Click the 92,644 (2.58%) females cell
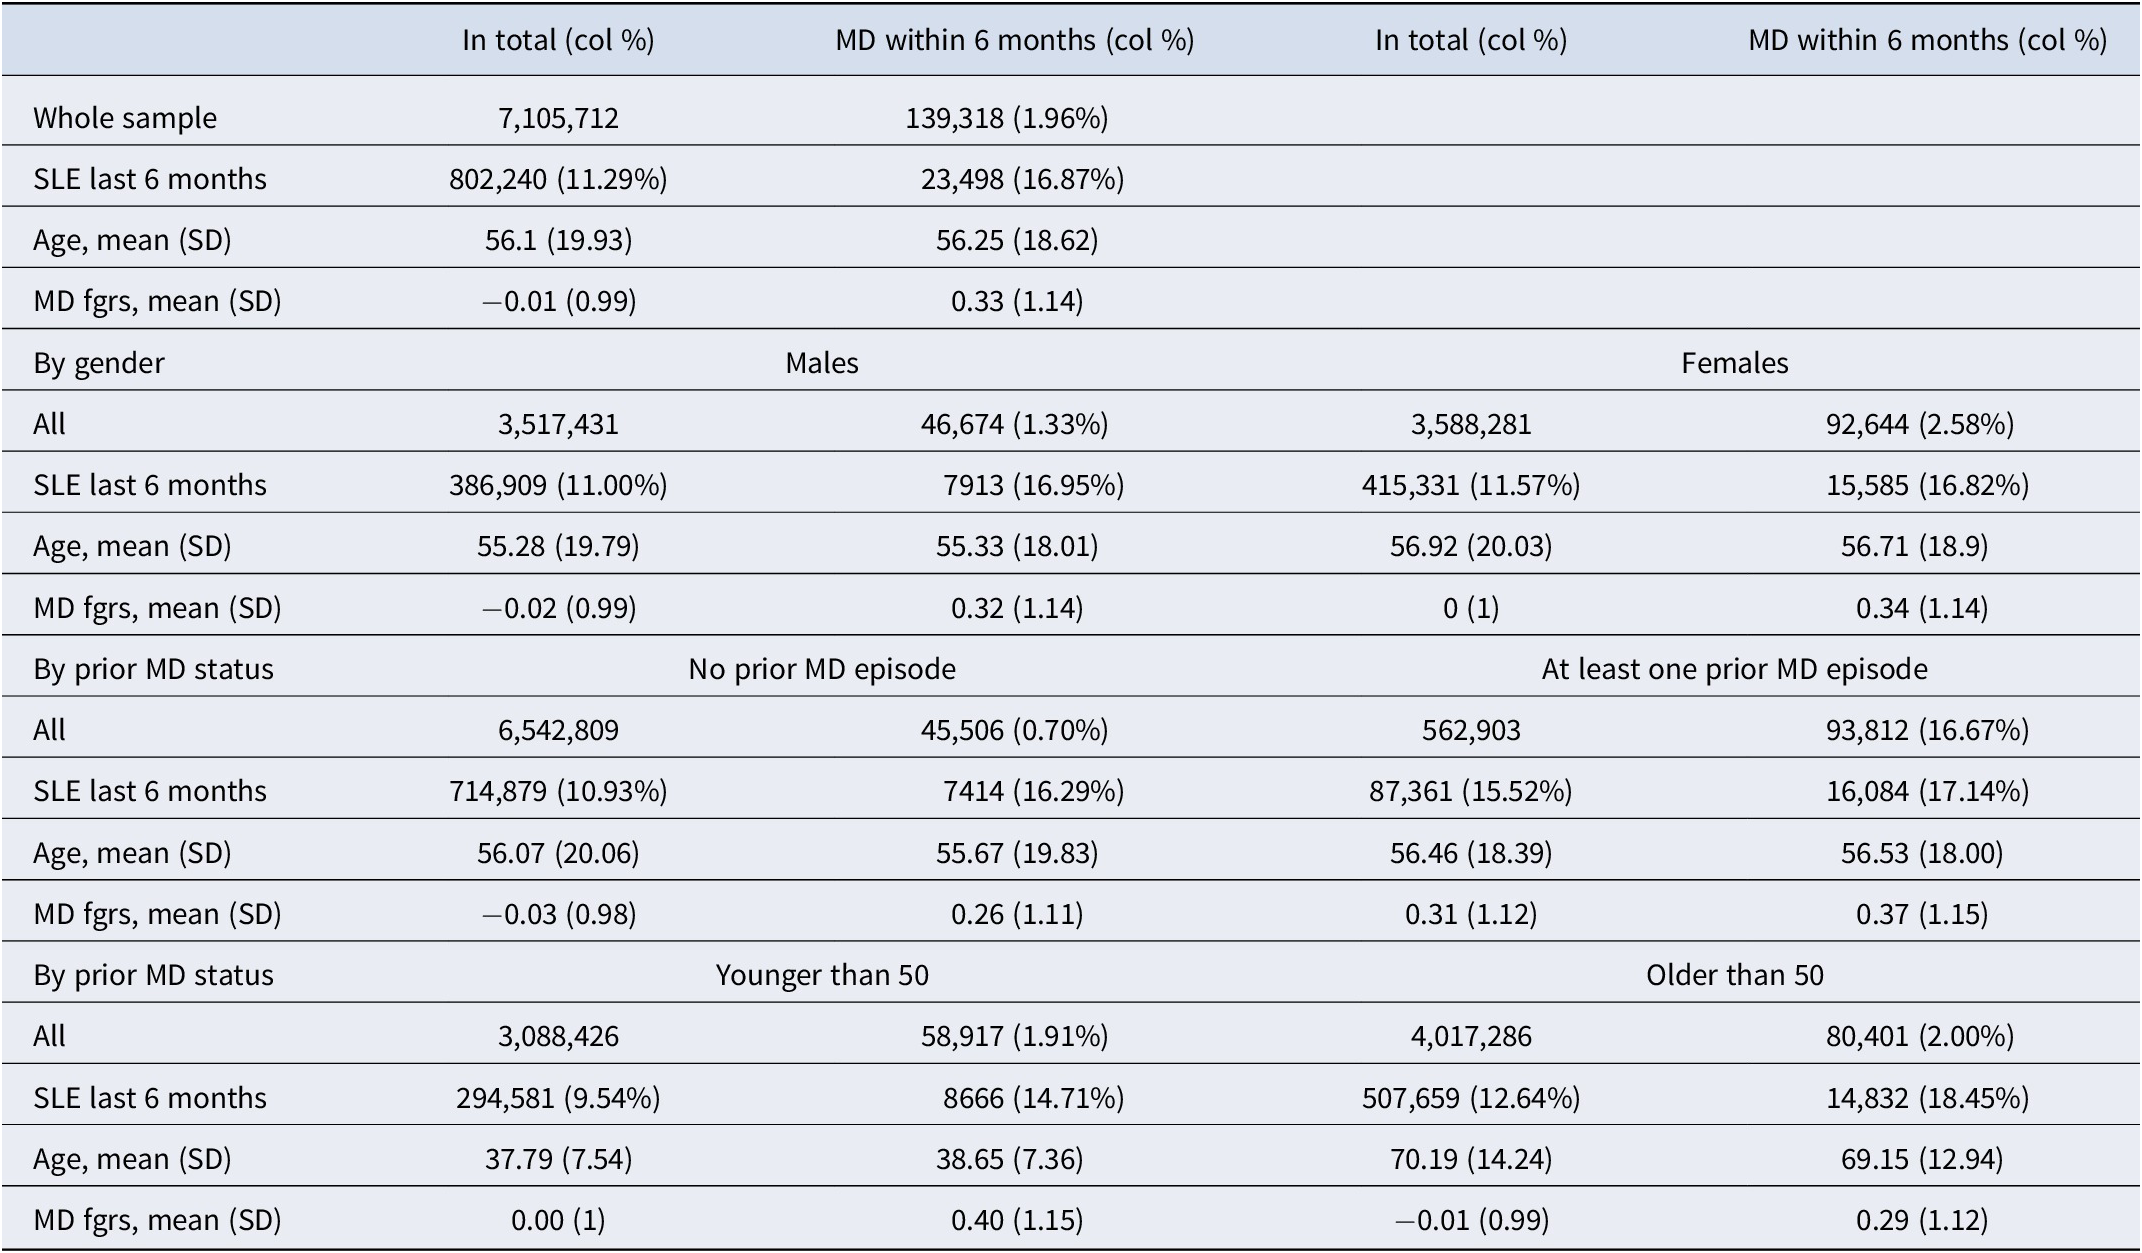 pos(1919,424)
